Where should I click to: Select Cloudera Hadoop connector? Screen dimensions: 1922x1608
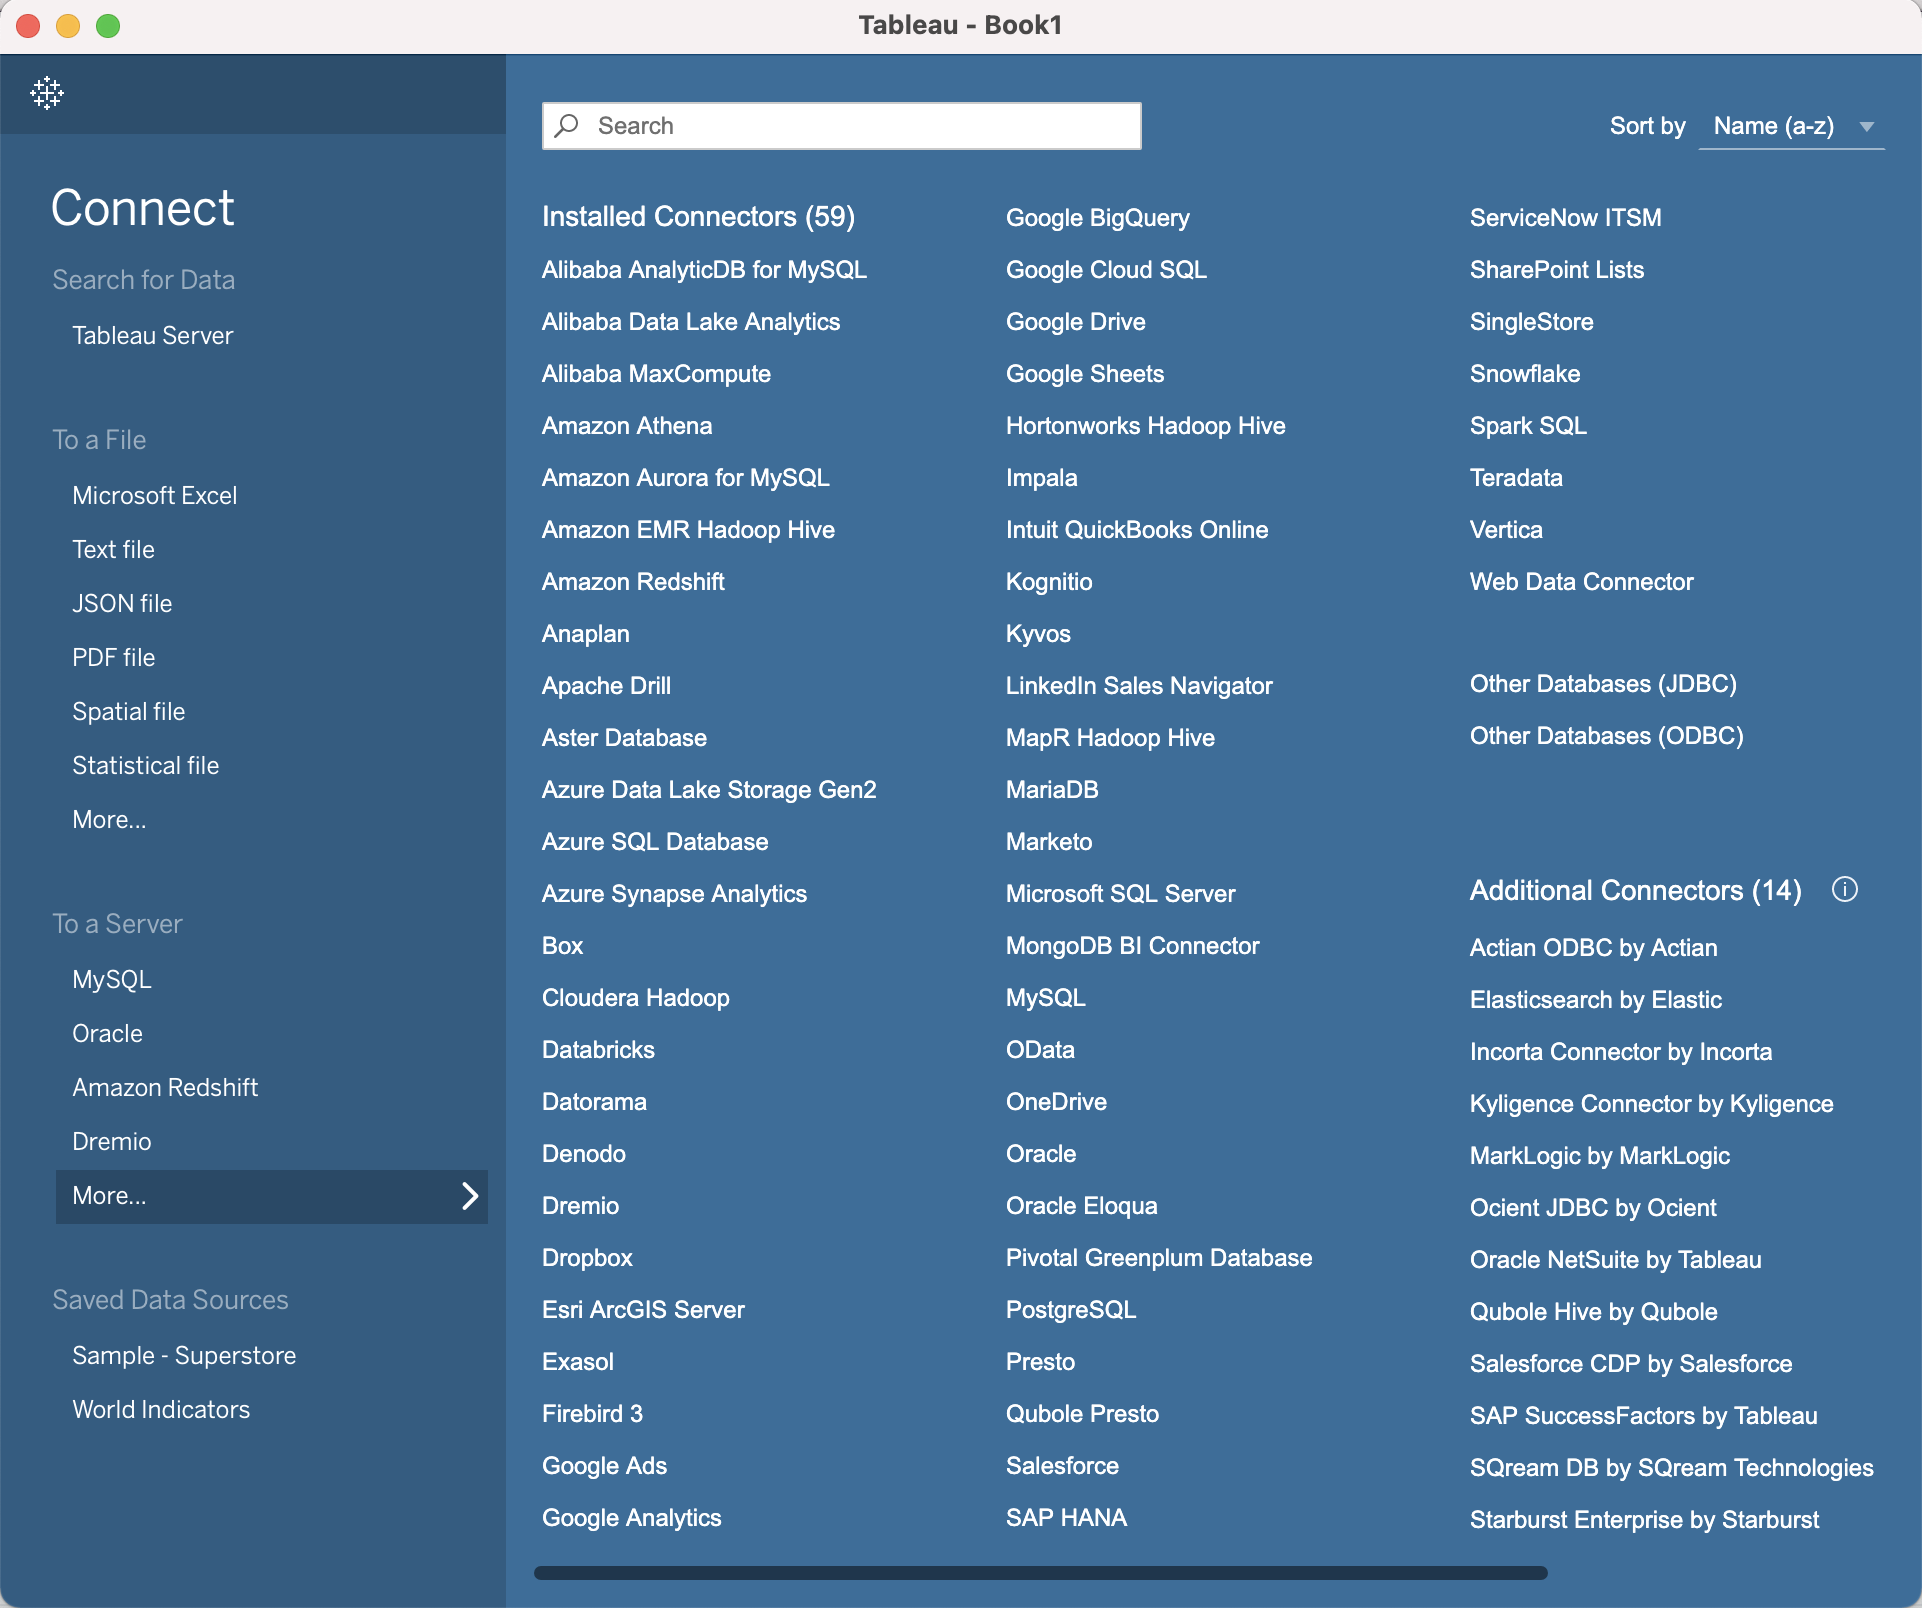636,998
